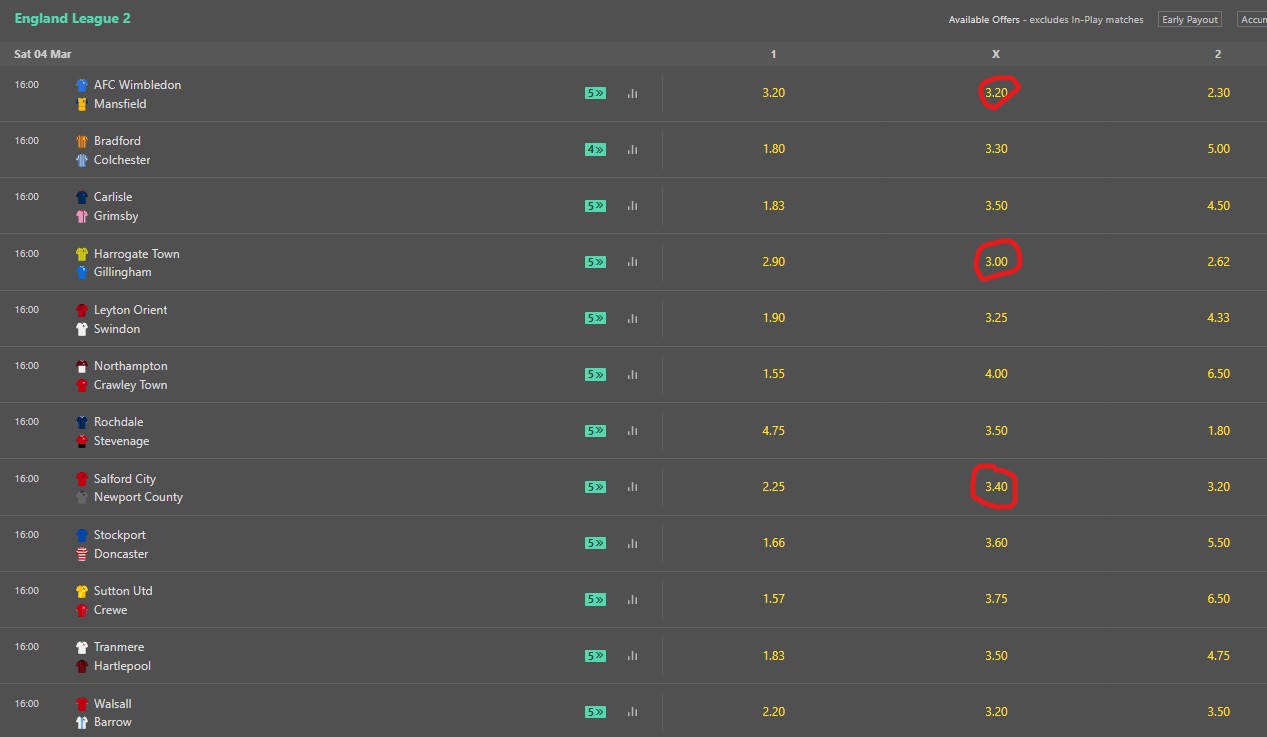Image resolution: width=1267 pixels, height=737 pixels.
Task: Select Northampton home win odds 1.55
Action: coord(773,374)
